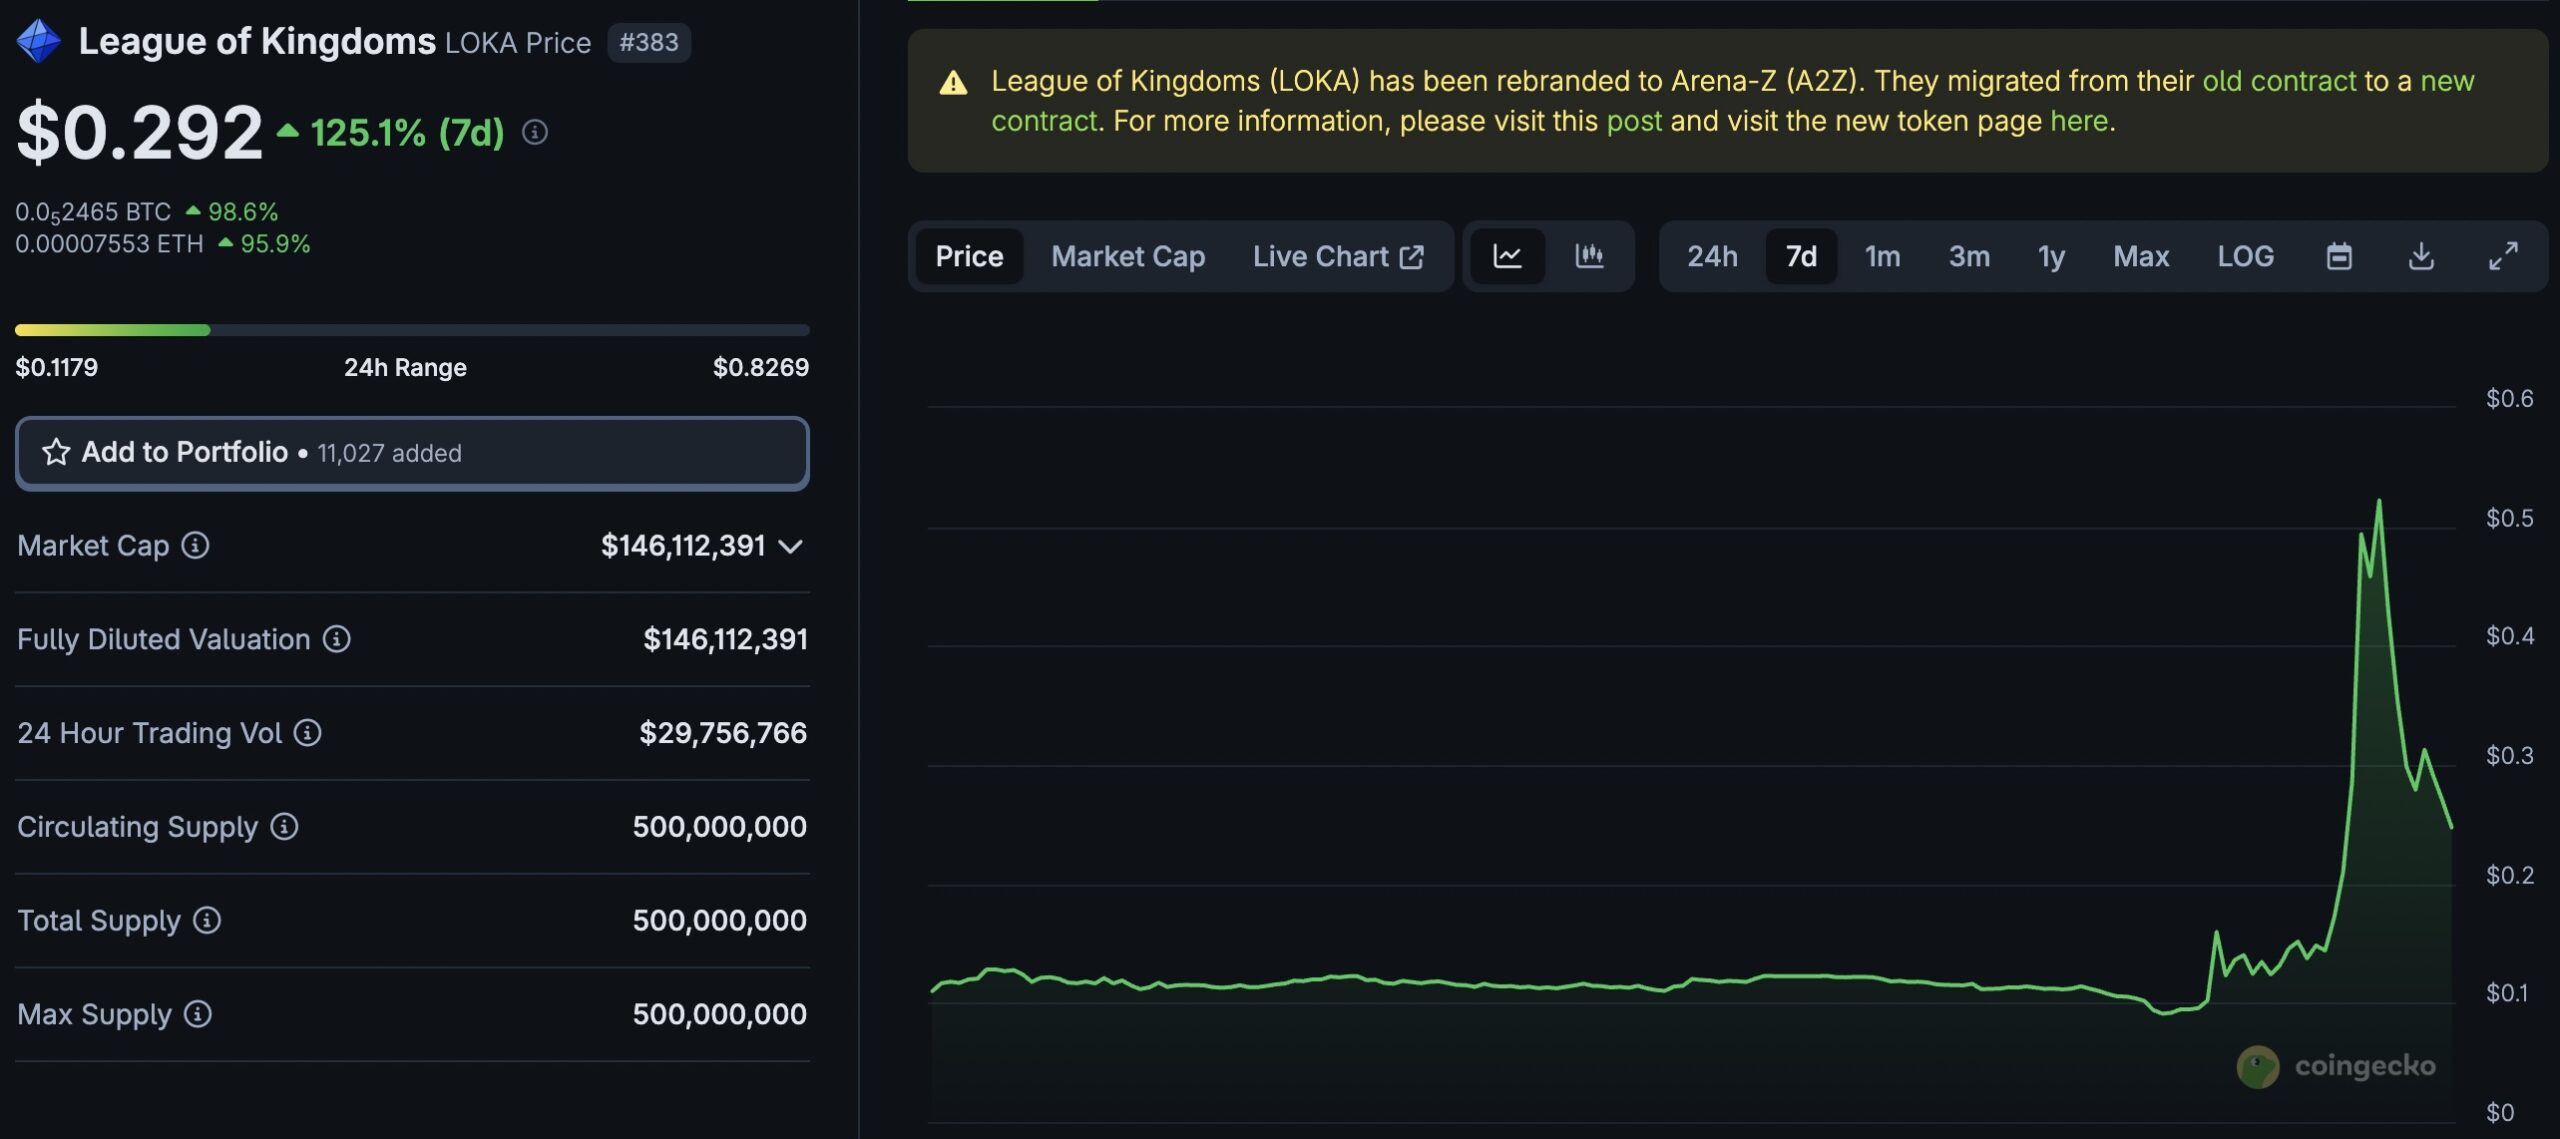Expand Market Cap value chevron
The width and height of the screenshot is (2560, 1139).
point(791,546)
